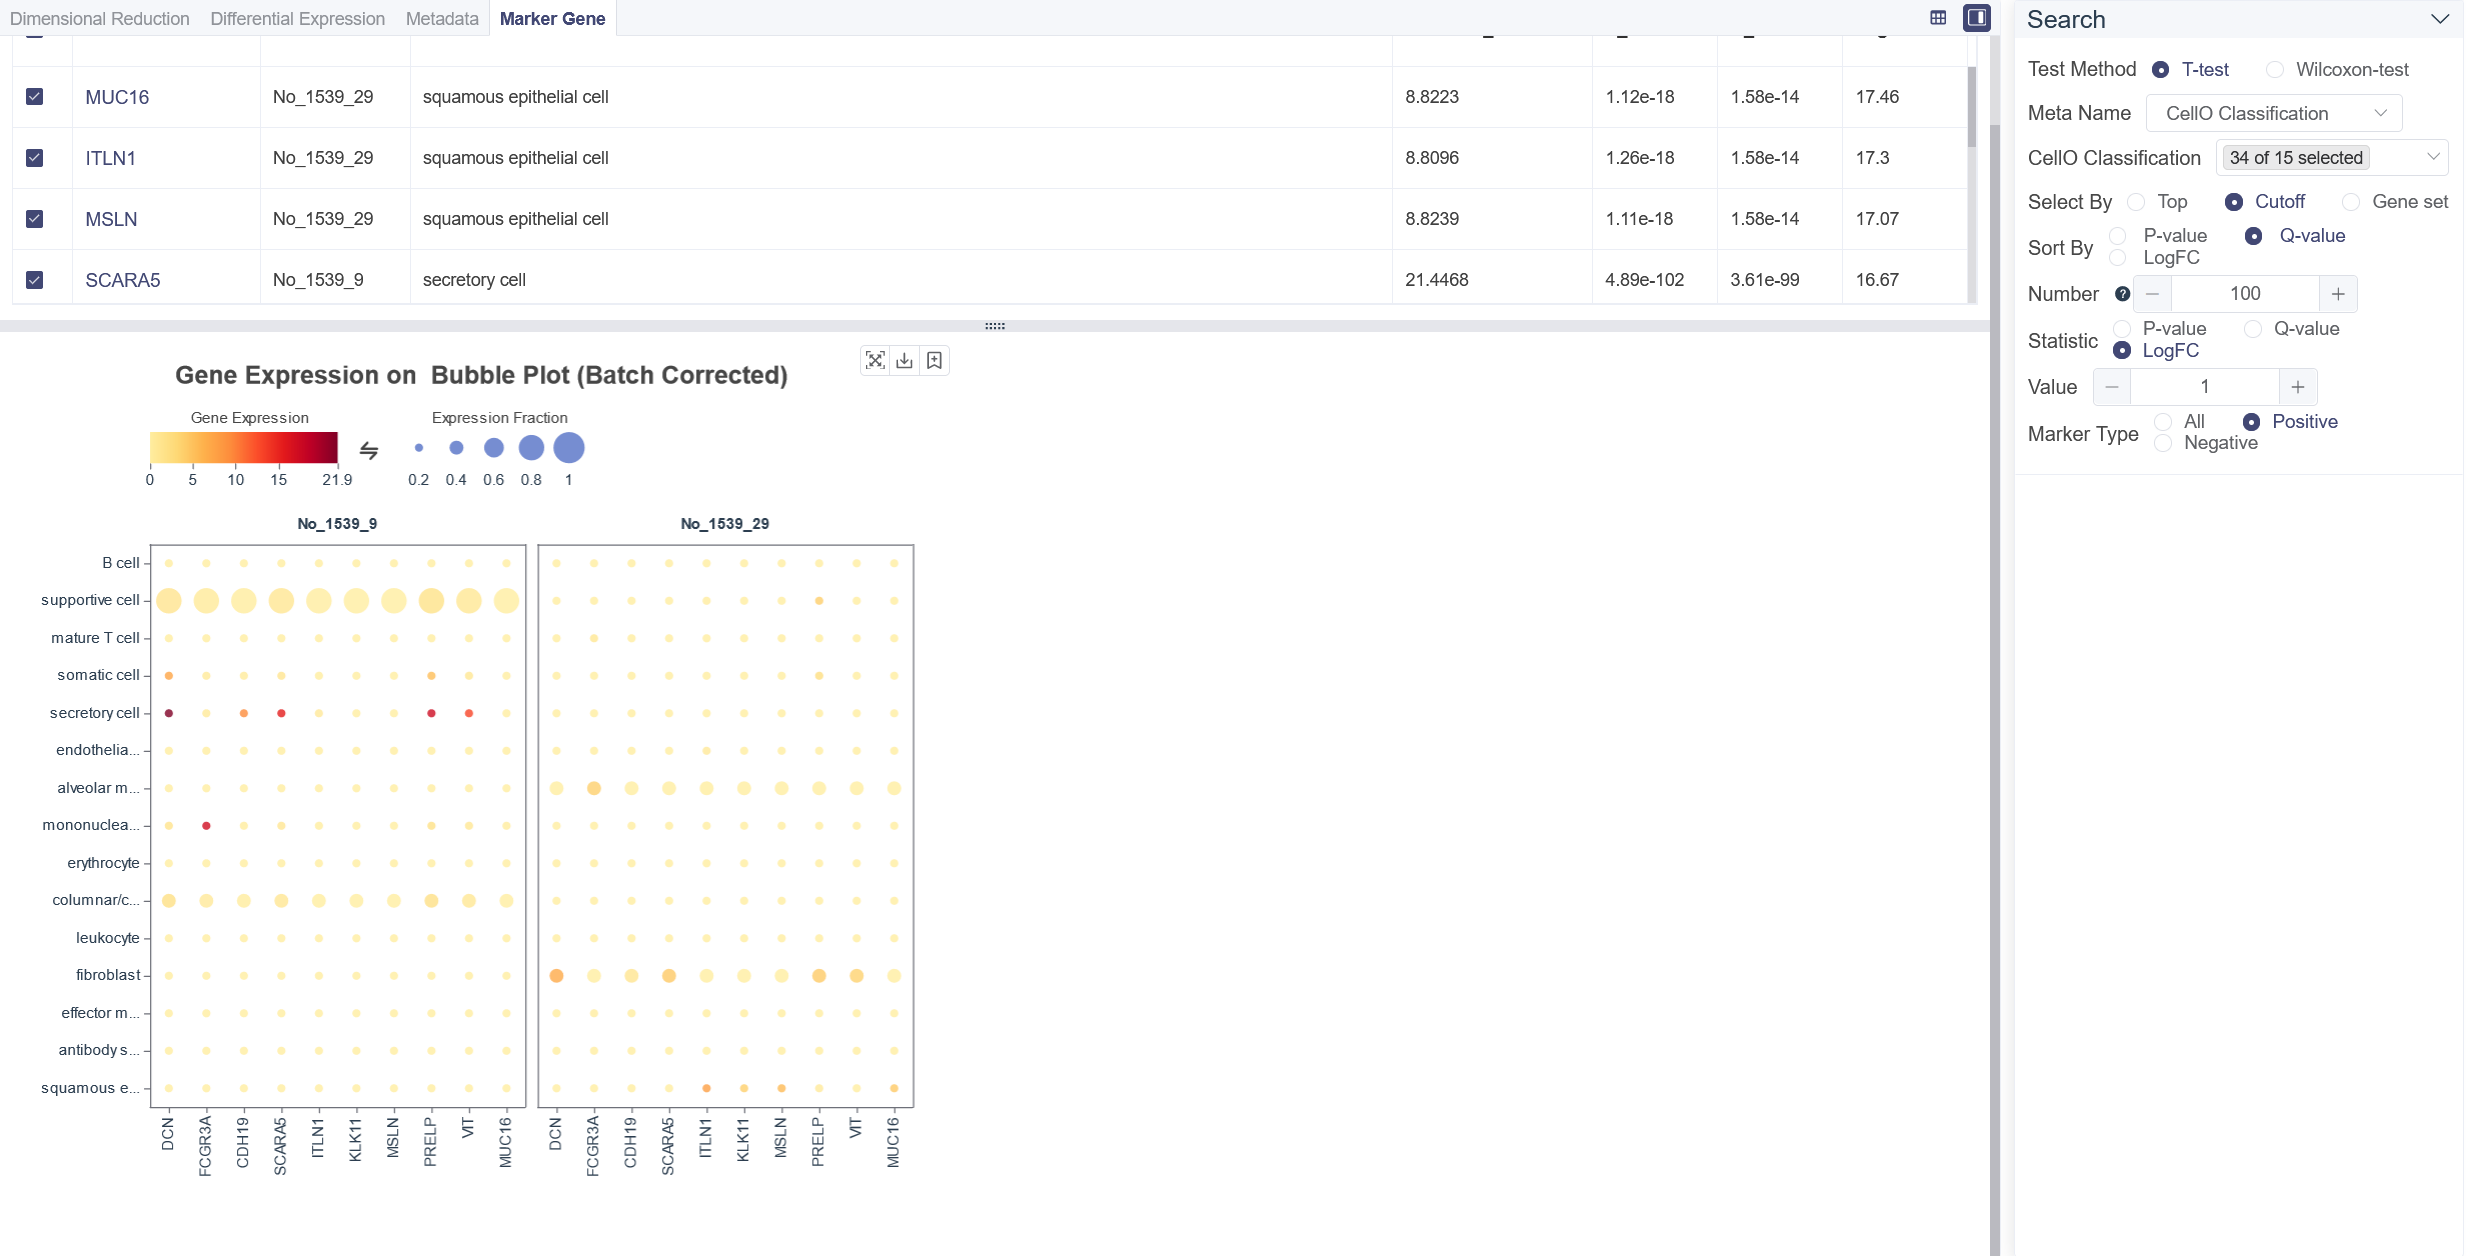This screenshot has width=2466, height=1256.
Task: Set Statistic to Q-value
Action: pyautogui.click(x=2253, y=329)
